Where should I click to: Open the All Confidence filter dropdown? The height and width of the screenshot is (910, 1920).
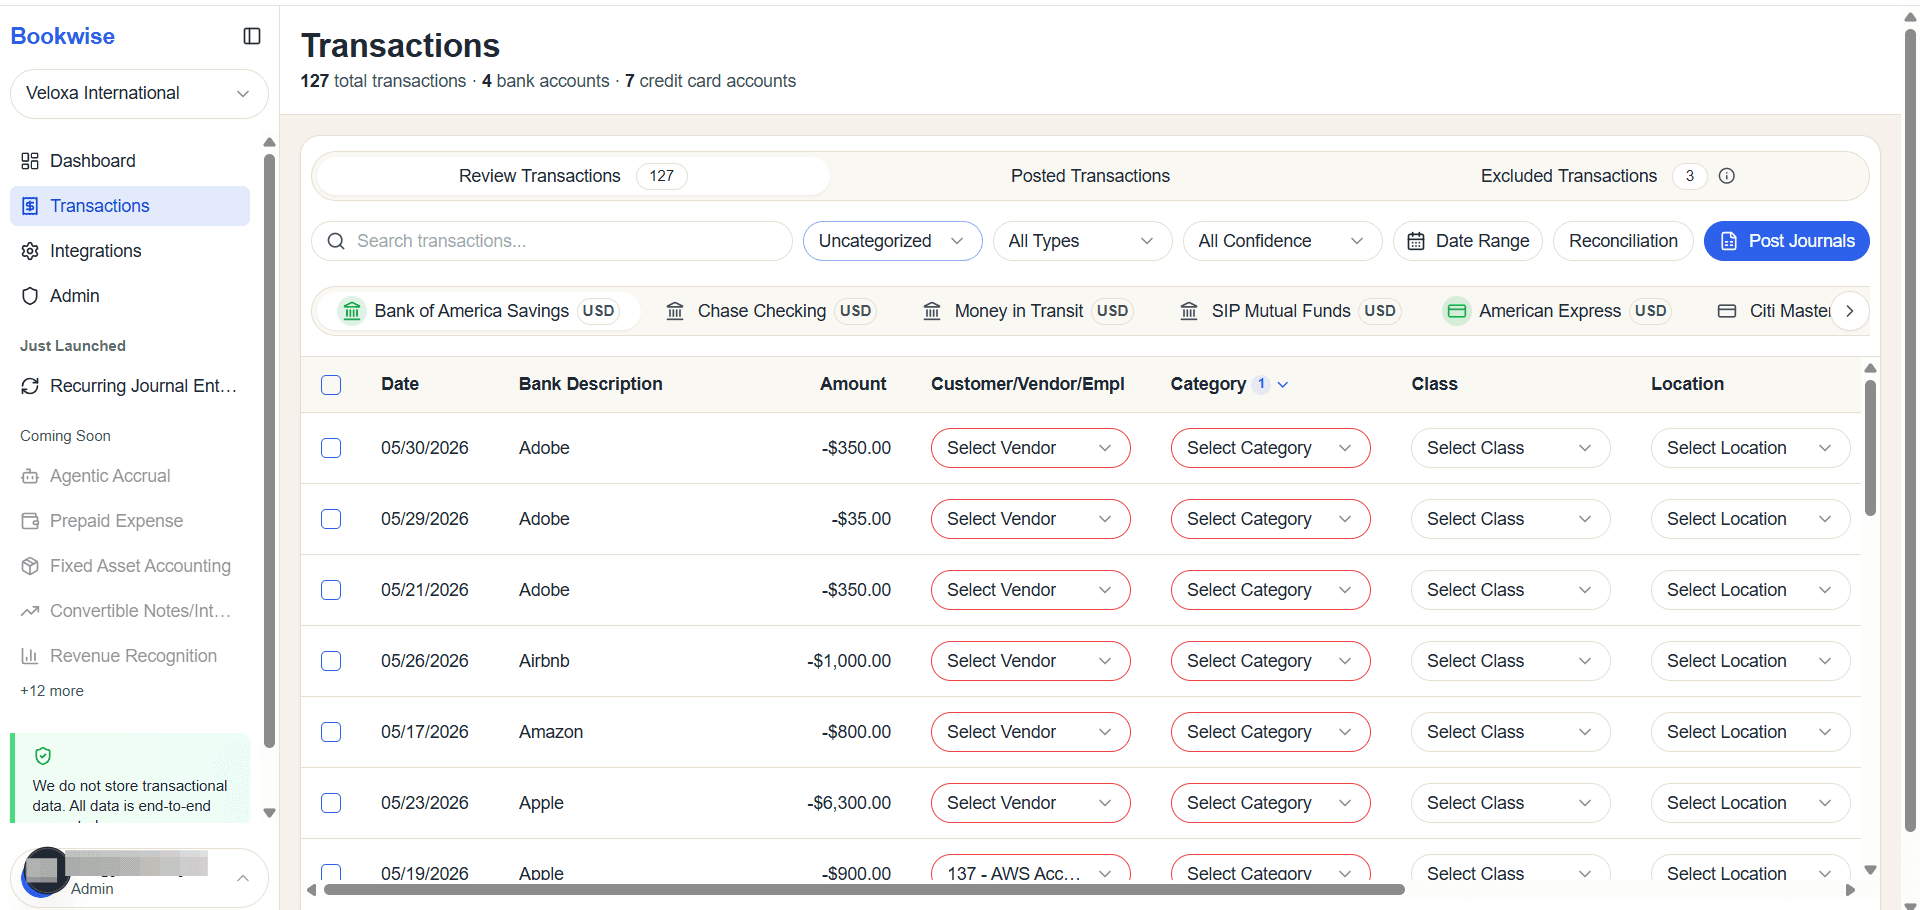coord(1282,241)
